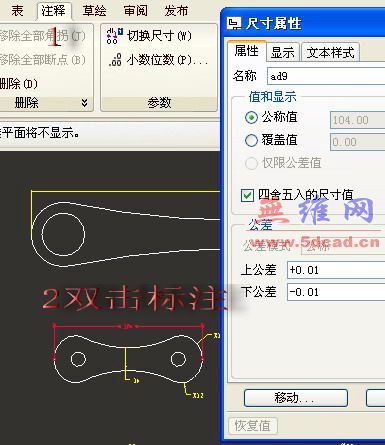Image resolution: width=385 pixels, height=445 pixels.
Task: Click the Decimal Places (小数位数) icon
Action: point(115,60)
